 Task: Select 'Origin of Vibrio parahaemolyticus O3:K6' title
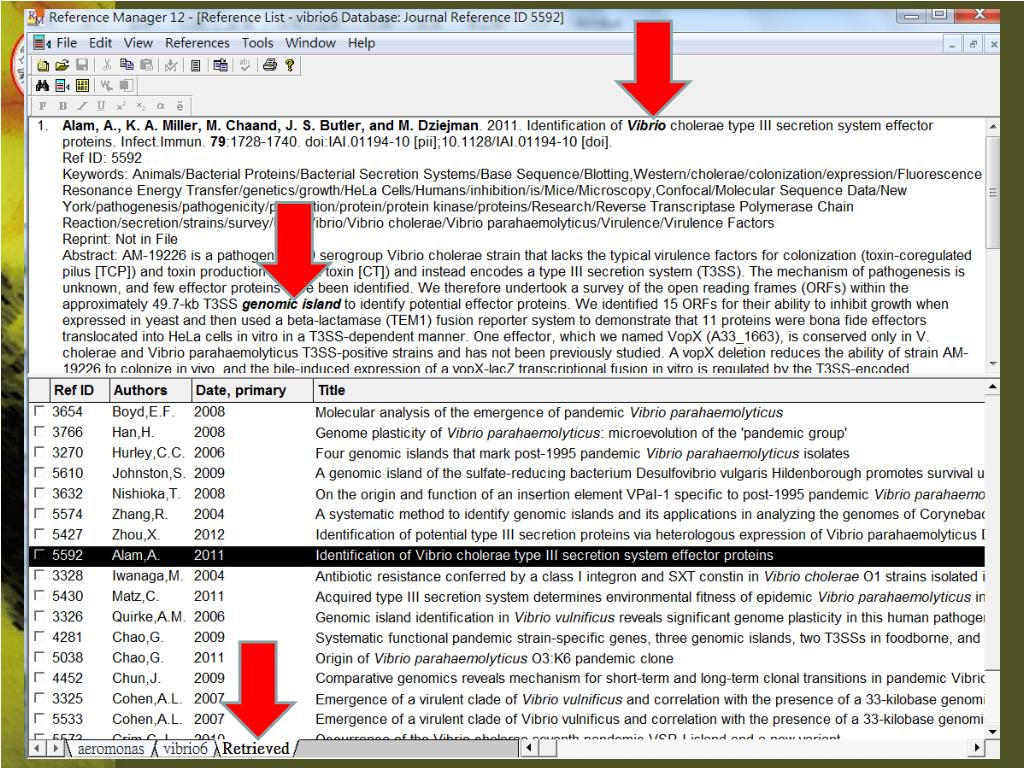pyautogui.click(x=494, y=658)
